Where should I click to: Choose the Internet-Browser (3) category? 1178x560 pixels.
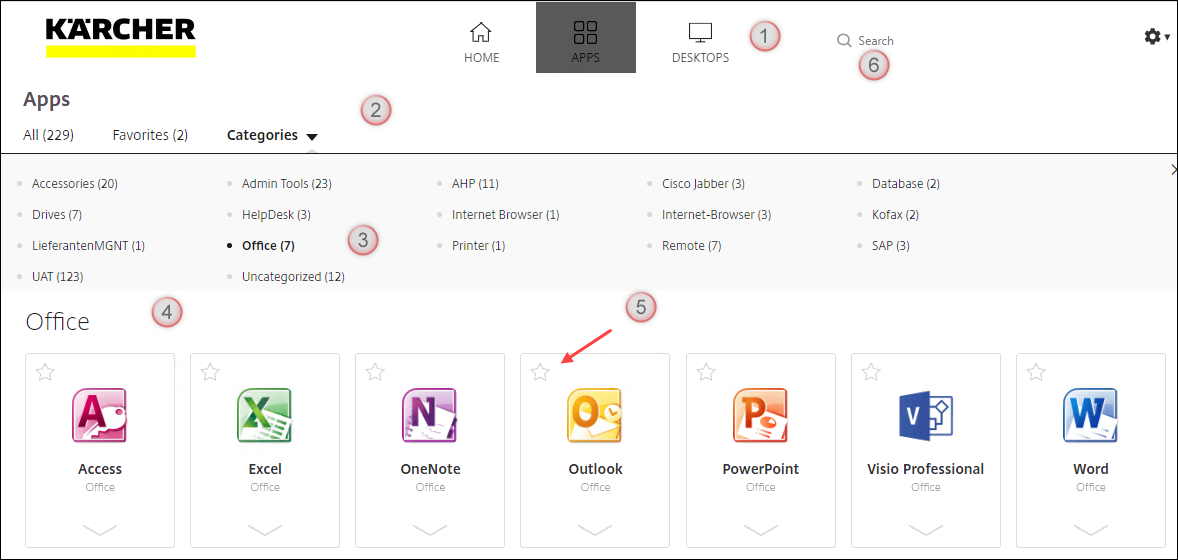pyautogui.click(x=717, y=214)
